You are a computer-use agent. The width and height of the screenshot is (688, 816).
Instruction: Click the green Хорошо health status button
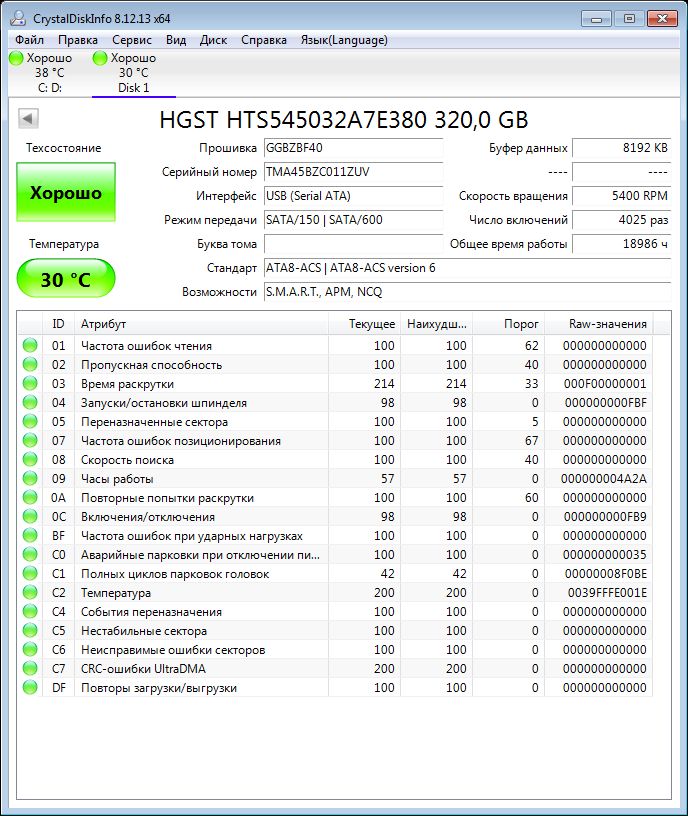point(66,192)
